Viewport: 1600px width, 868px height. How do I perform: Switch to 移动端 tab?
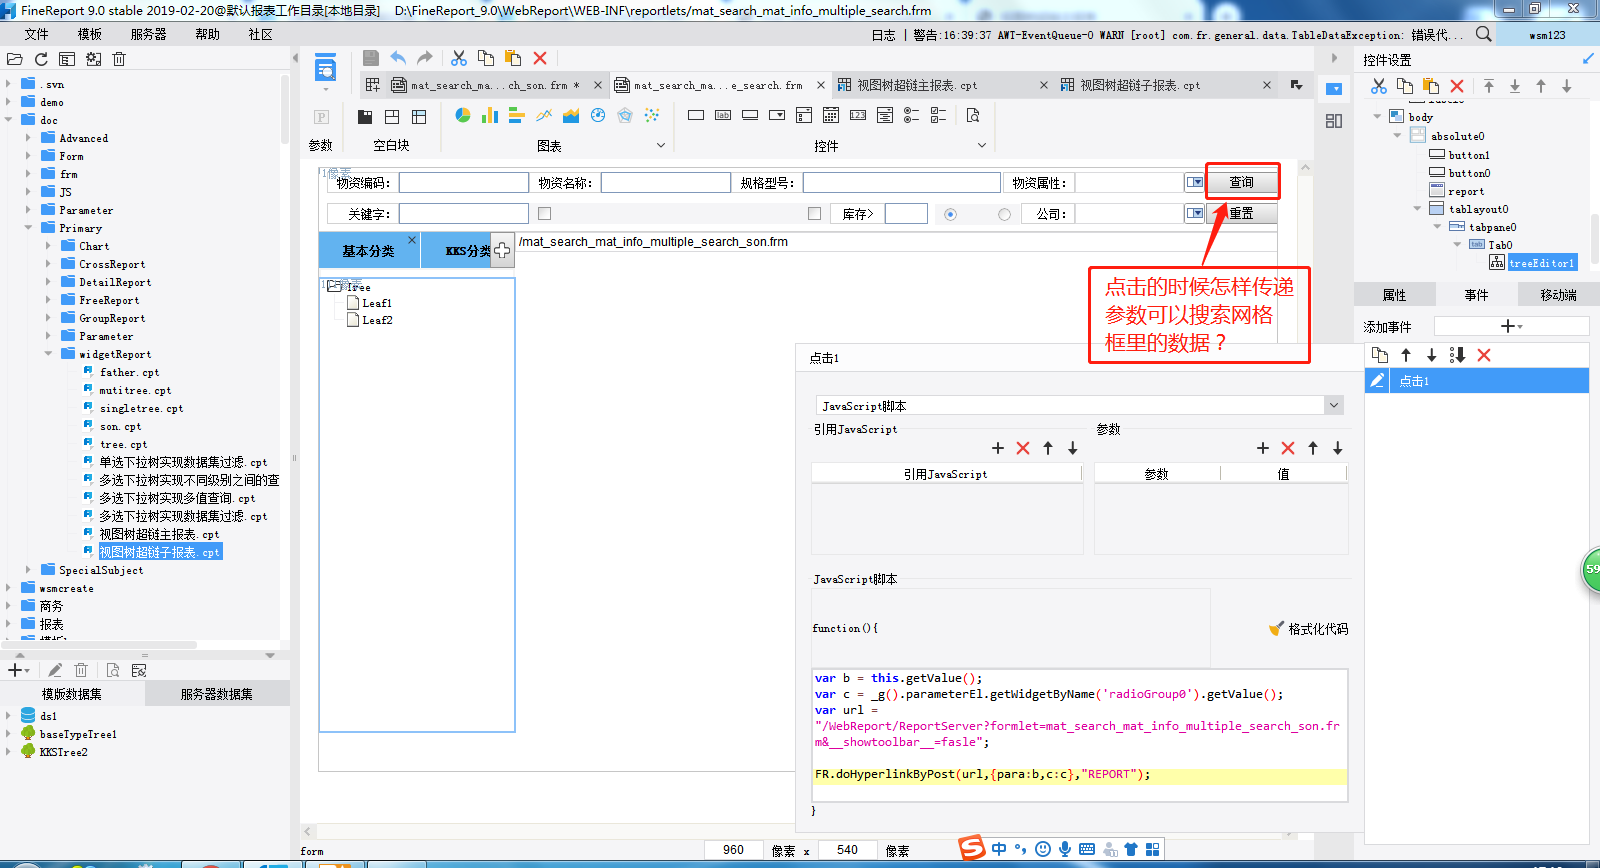click(x=1558, y=295)
